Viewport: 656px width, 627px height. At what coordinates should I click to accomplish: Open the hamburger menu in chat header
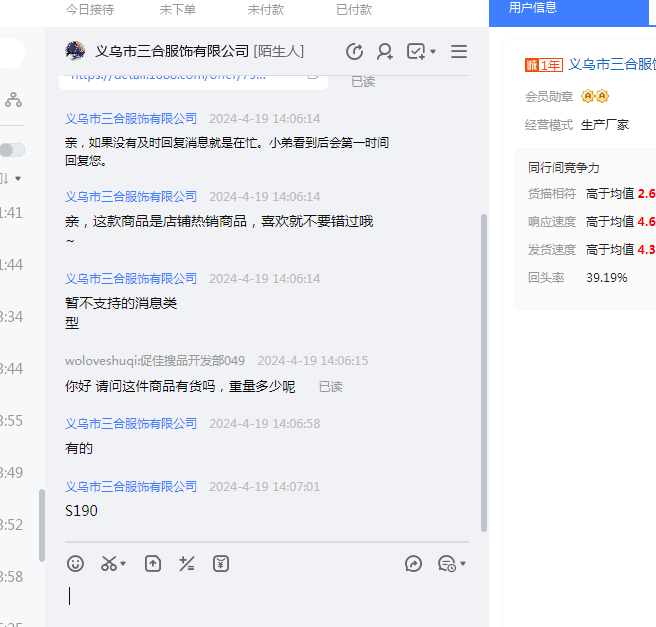pos(459,51)
